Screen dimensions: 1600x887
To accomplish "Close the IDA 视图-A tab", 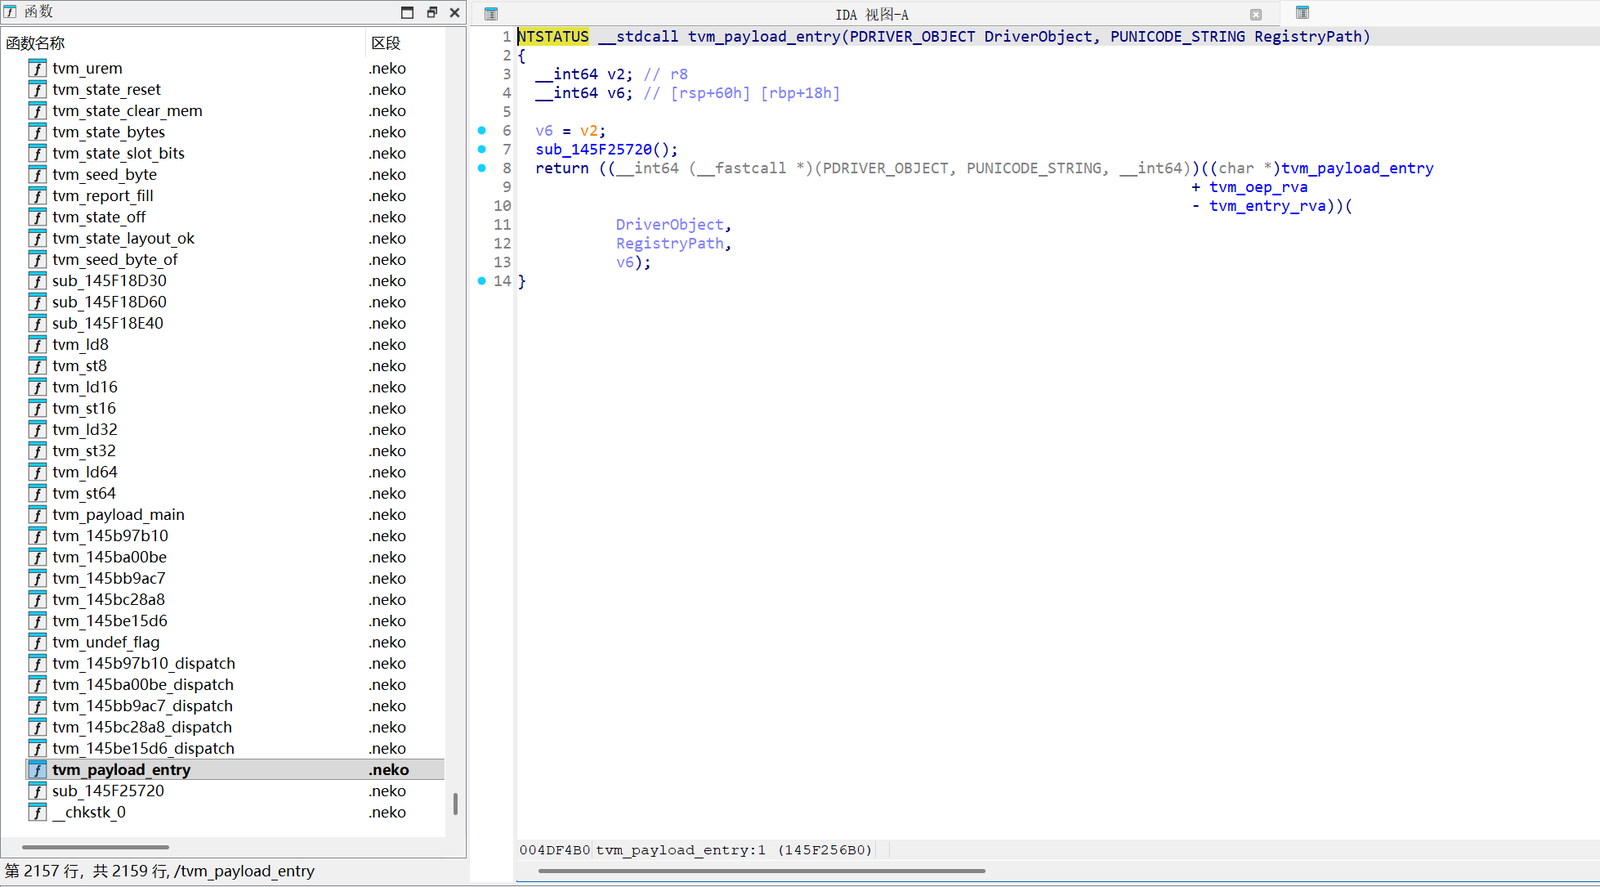I will coord(1256,14).
